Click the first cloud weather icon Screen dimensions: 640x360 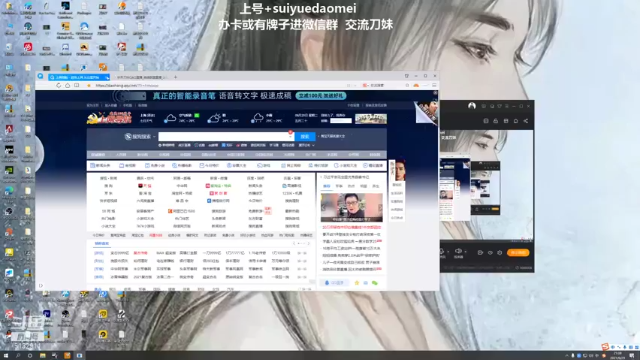[x=170, y=118]
